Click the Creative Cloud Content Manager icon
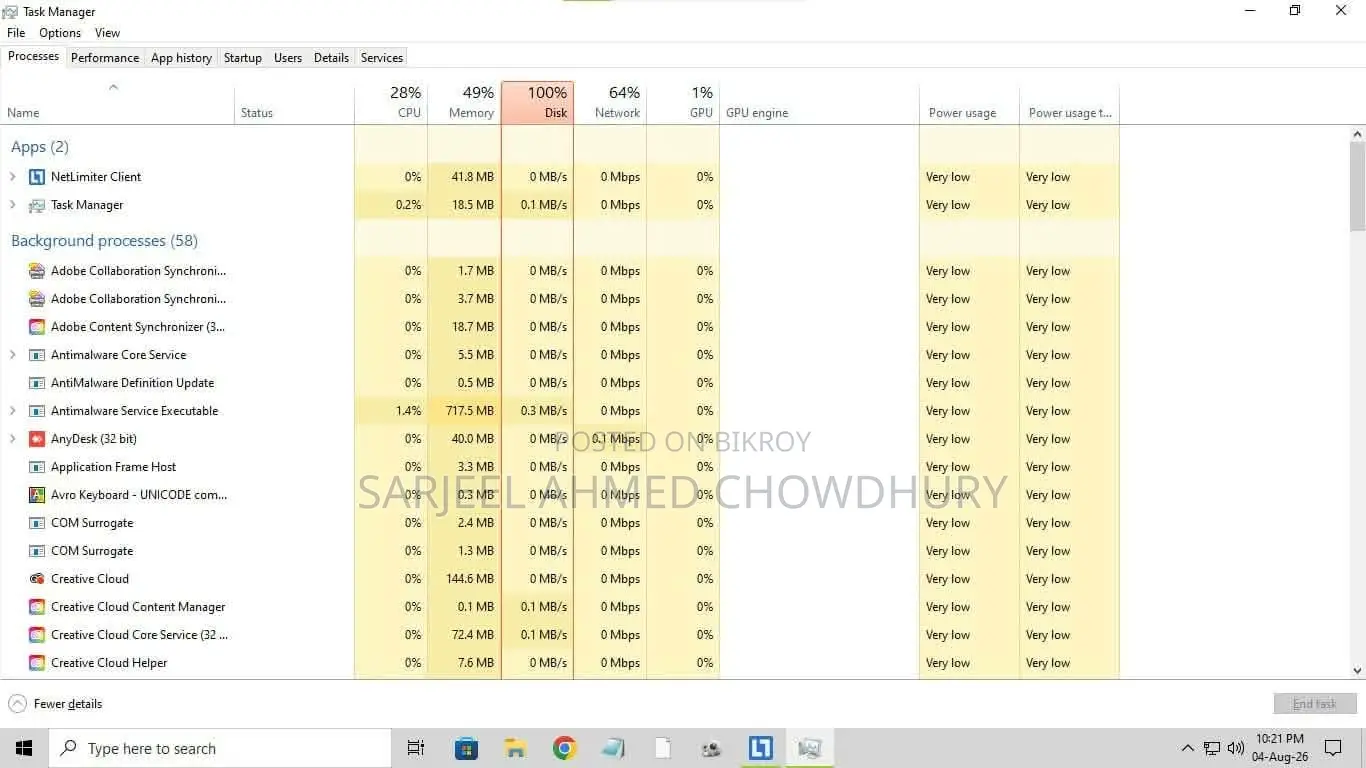The width and height of the screenshot is (1366, 768). coord(37,607)
